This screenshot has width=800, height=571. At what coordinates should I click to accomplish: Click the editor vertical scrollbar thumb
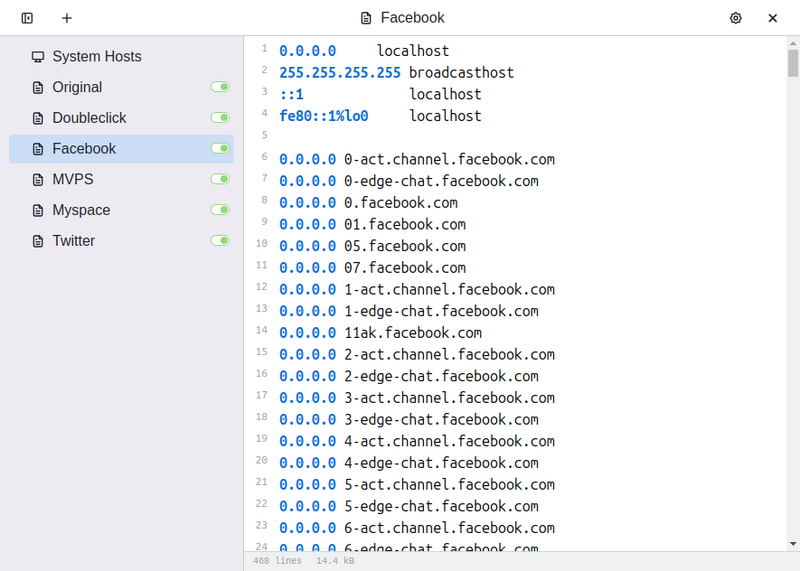tap(793, 63)
